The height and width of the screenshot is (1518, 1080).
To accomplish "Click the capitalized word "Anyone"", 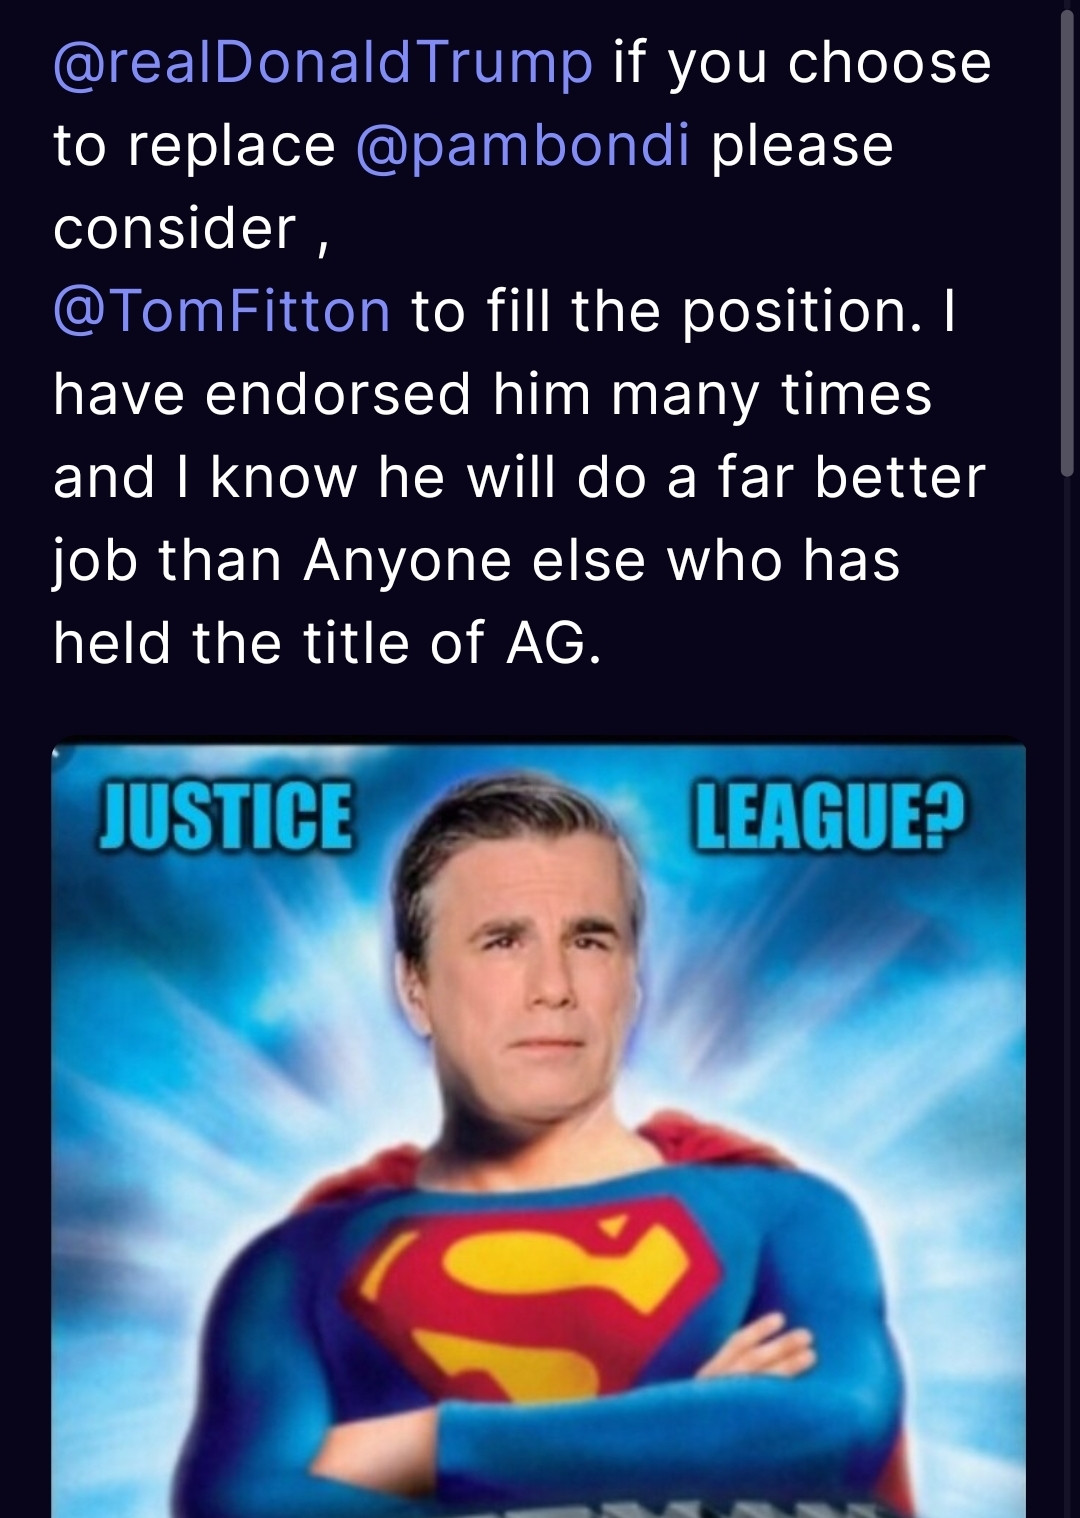I will [x=406, y=560].
